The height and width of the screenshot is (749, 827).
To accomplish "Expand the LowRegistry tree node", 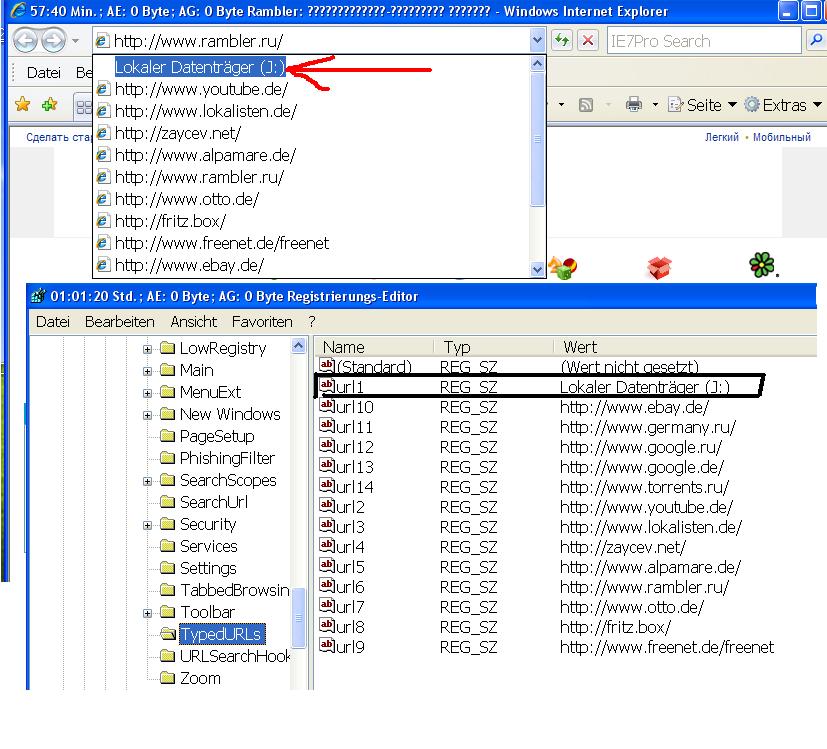I will coord(148,349).
